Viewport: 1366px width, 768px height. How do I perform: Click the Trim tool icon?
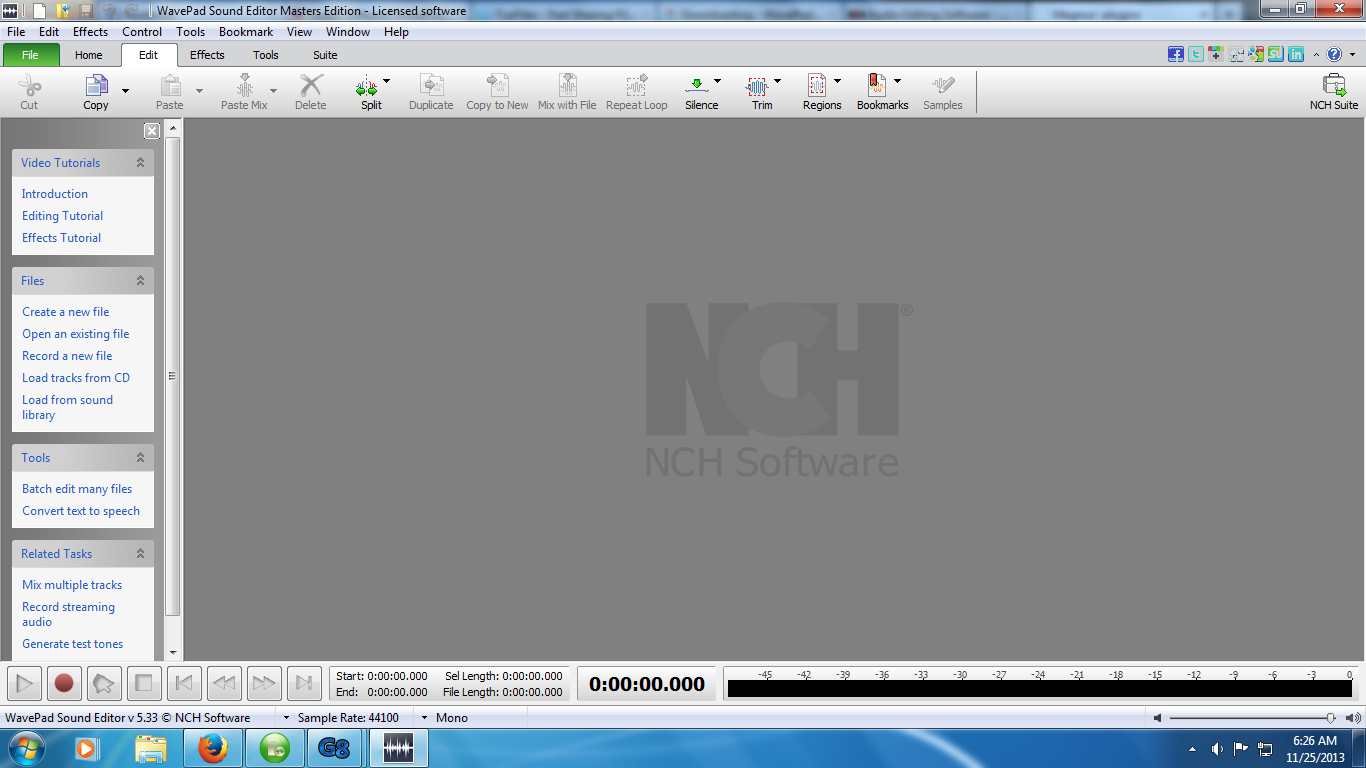point(757,86)
